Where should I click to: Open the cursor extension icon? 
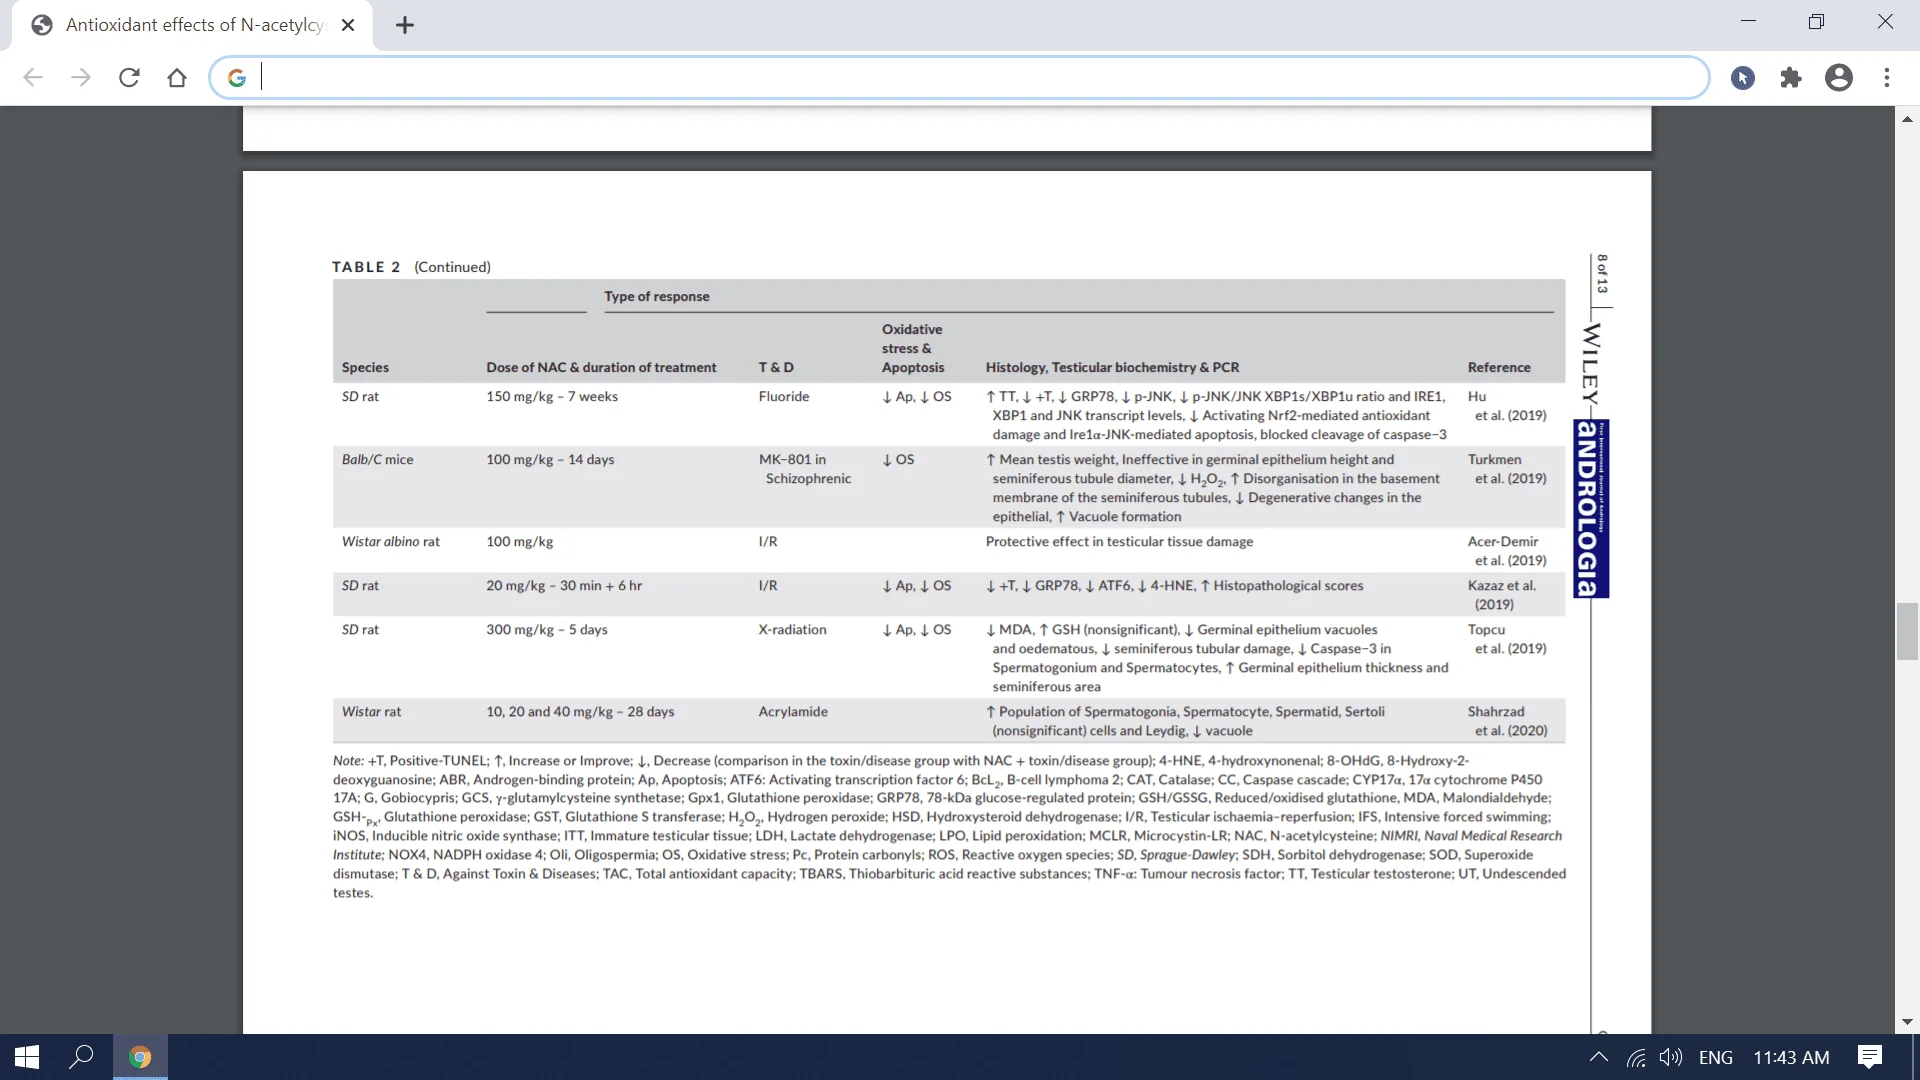[1743, 78]
